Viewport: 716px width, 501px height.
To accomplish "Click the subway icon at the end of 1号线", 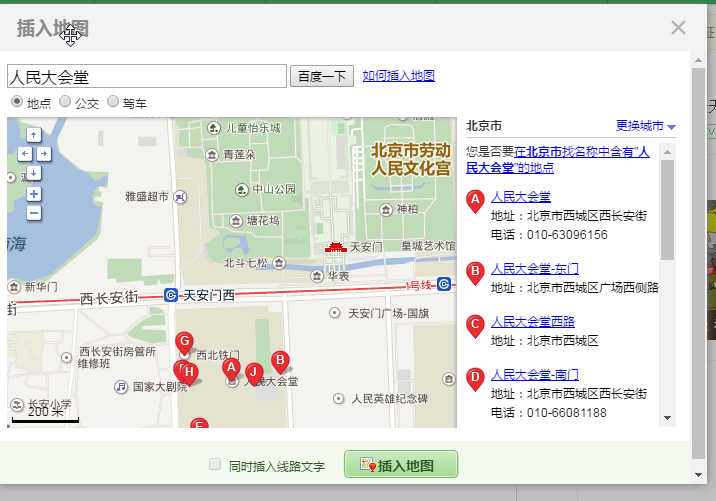I will point(444,284).
